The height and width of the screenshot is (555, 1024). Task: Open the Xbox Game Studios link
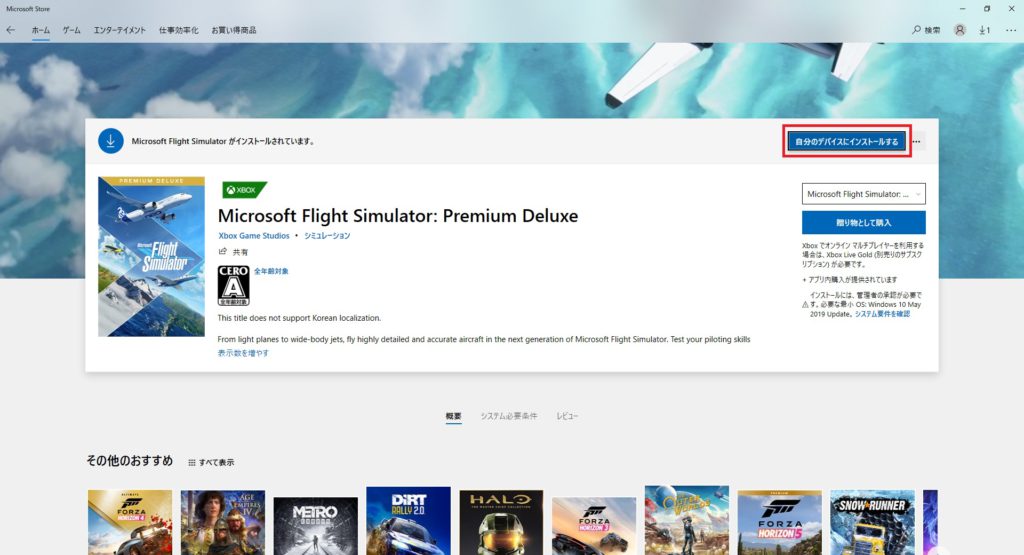coord(254,236)
